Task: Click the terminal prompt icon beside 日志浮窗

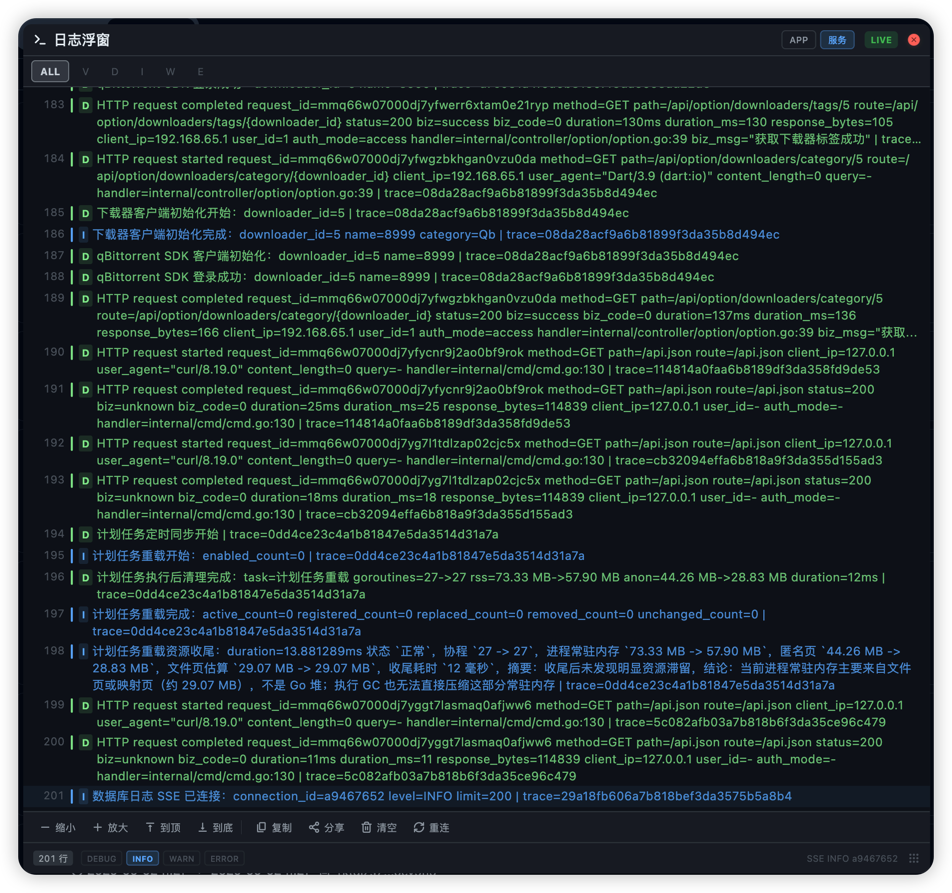Action: click(x=39, y=39)
